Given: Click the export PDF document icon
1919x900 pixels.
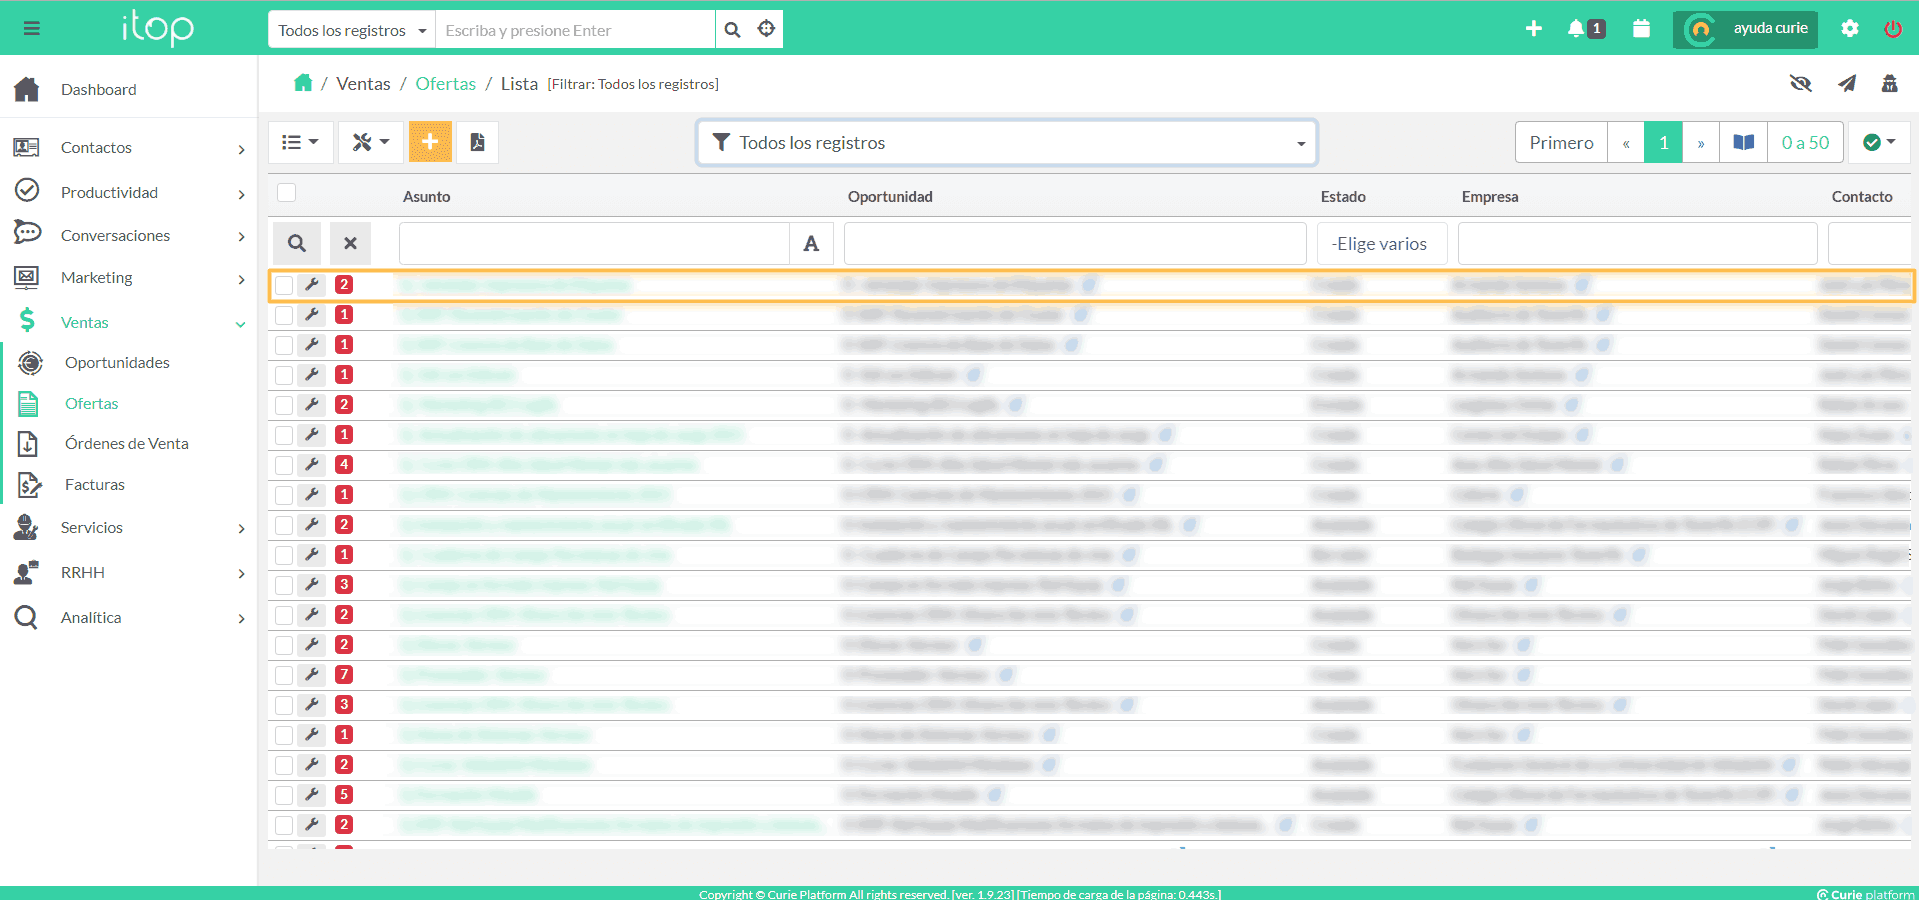Looking at the screenshot, I should 478,142.
